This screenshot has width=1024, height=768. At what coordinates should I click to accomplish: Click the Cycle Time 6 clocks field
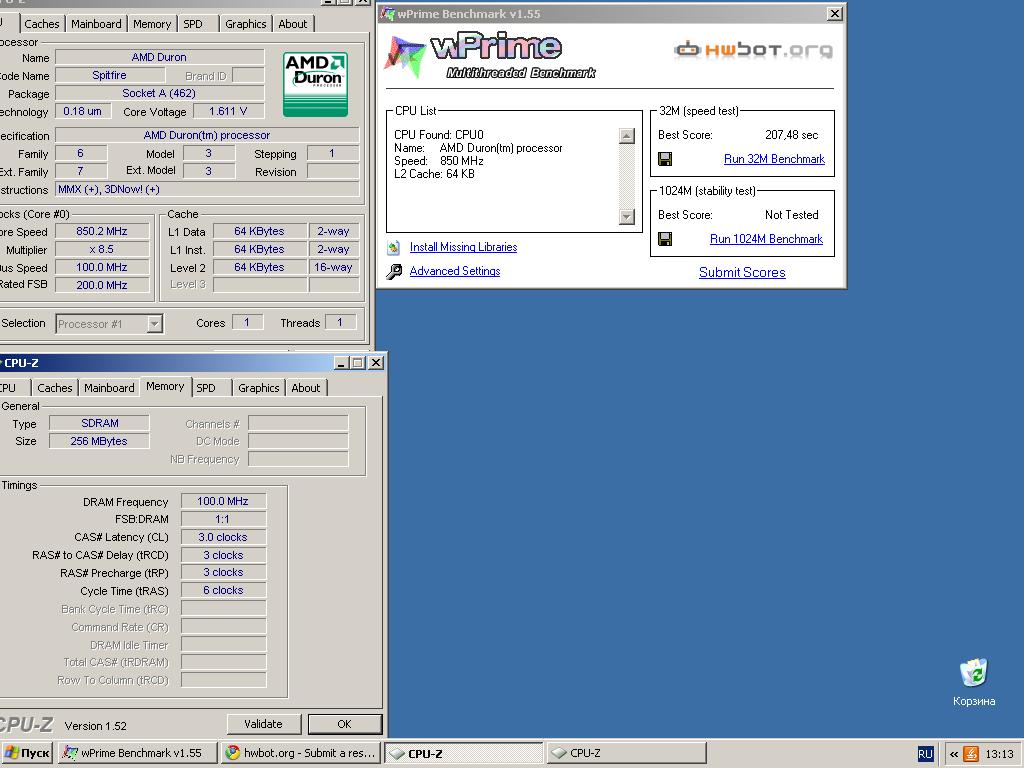pyautogui.click(x=223, y=590)
